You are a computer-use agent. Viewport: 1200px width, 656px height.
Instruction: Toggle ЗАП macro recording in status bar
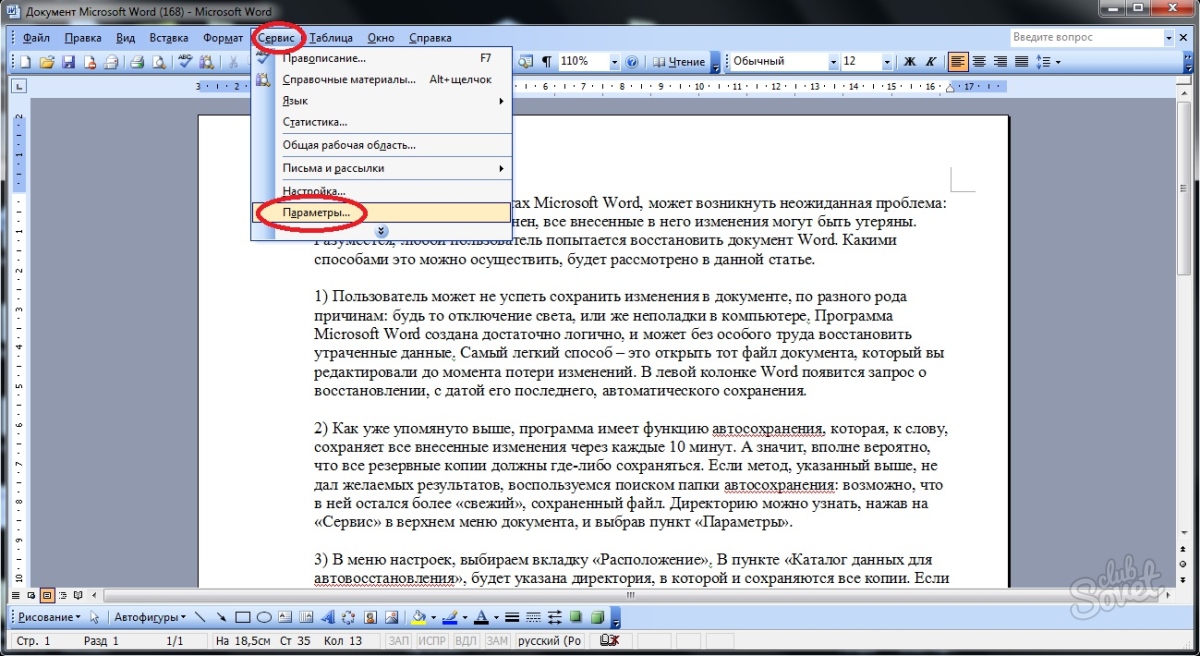point(397,640)
